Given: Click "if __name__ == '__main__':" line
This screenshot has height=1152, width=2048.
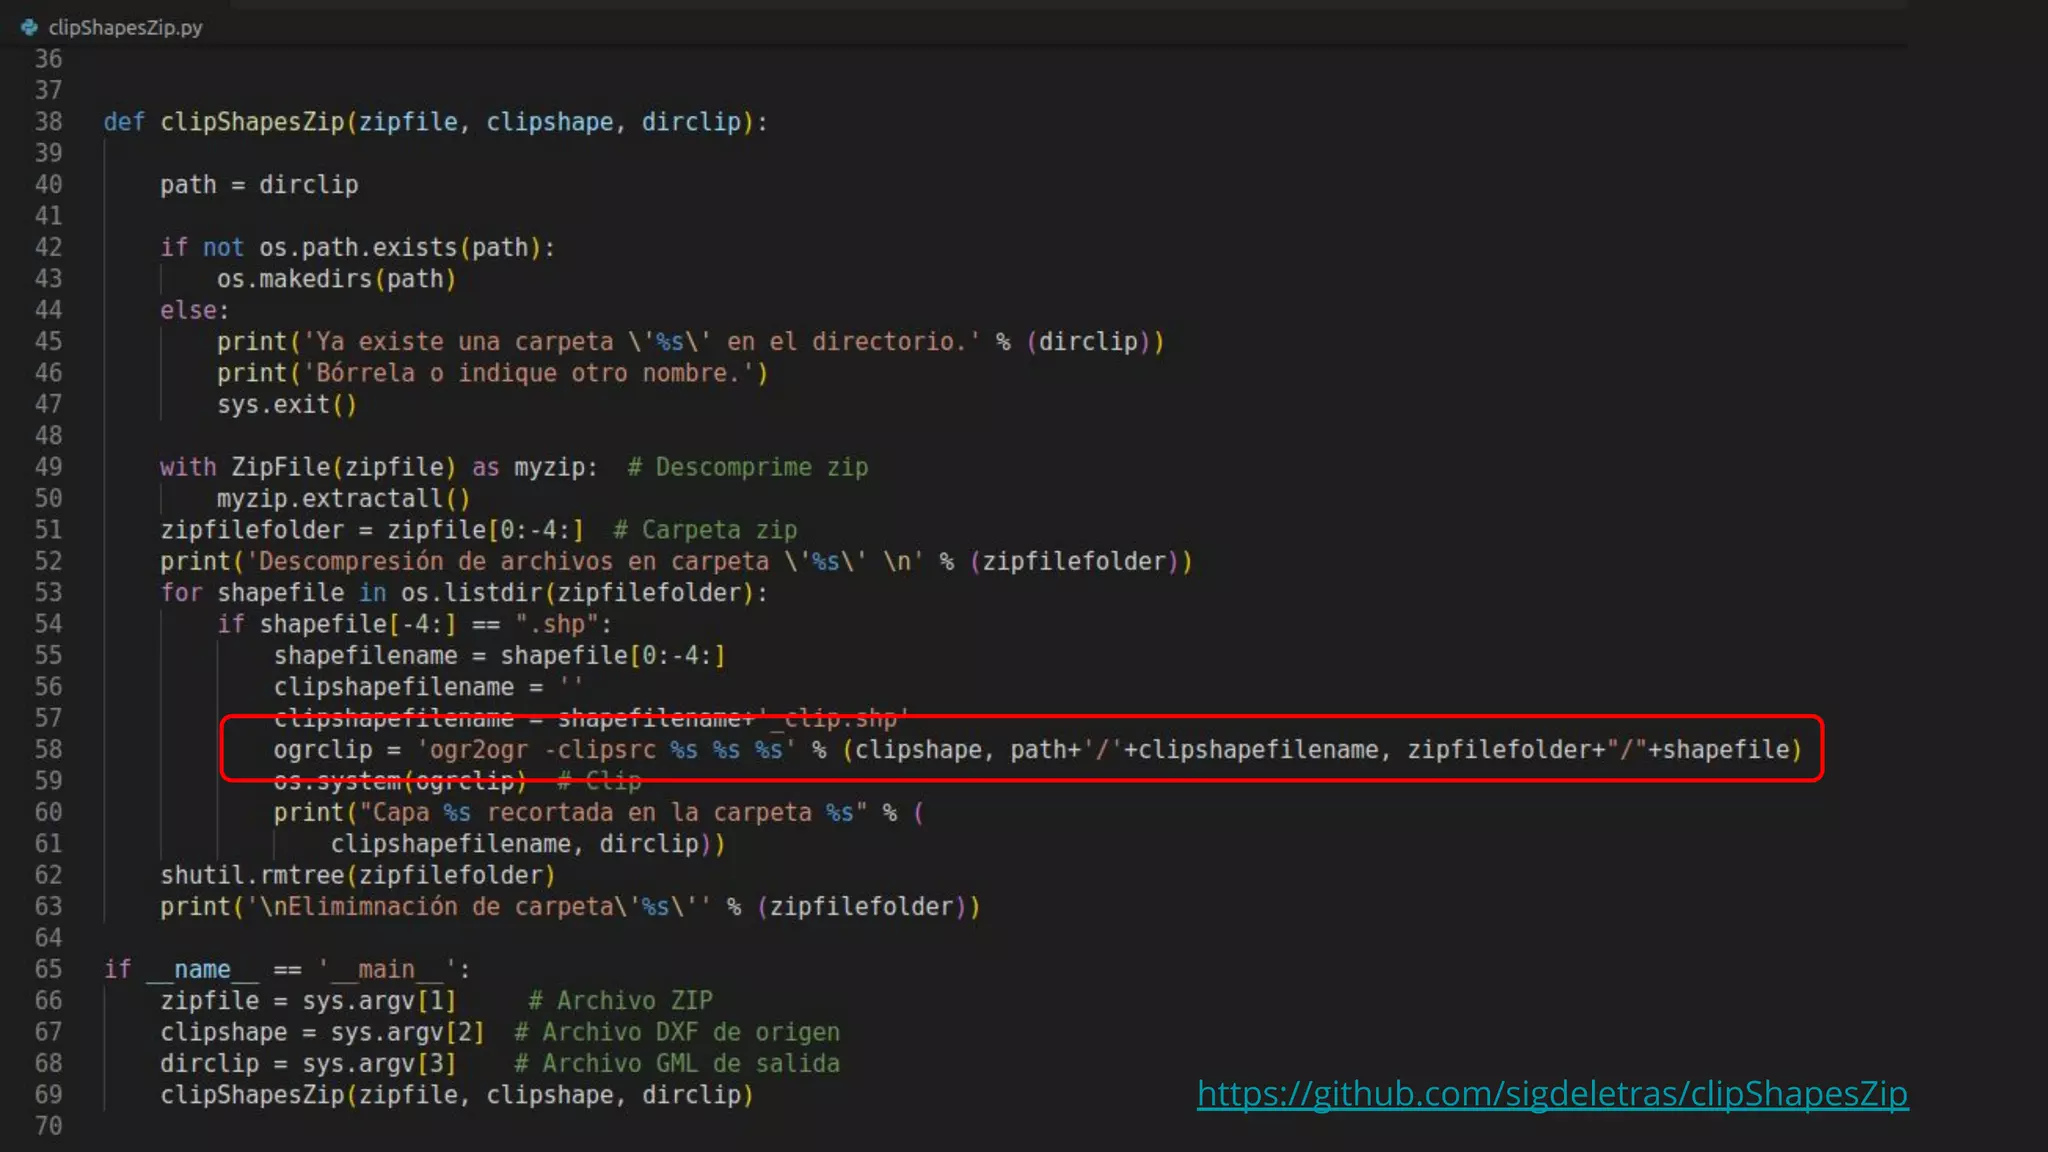Looking at the screenshot, I should [286, 970].
